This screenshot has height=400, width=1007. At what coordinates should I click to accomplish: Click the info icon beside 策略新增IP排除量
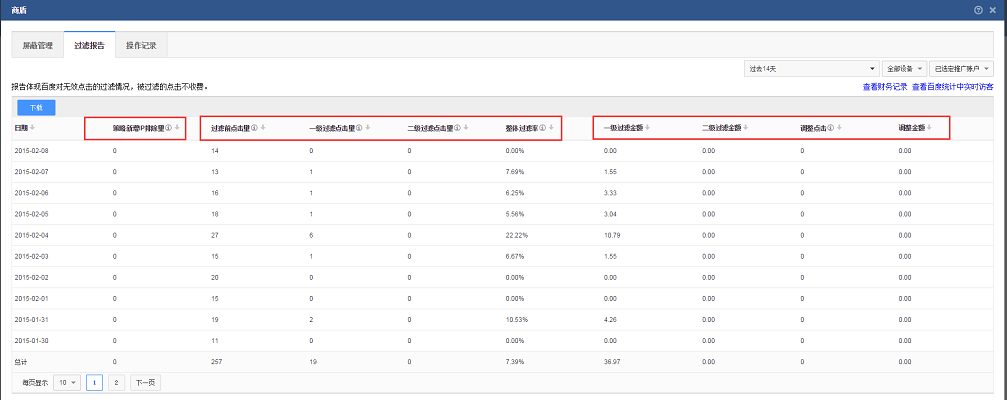(x=169, y=128)
